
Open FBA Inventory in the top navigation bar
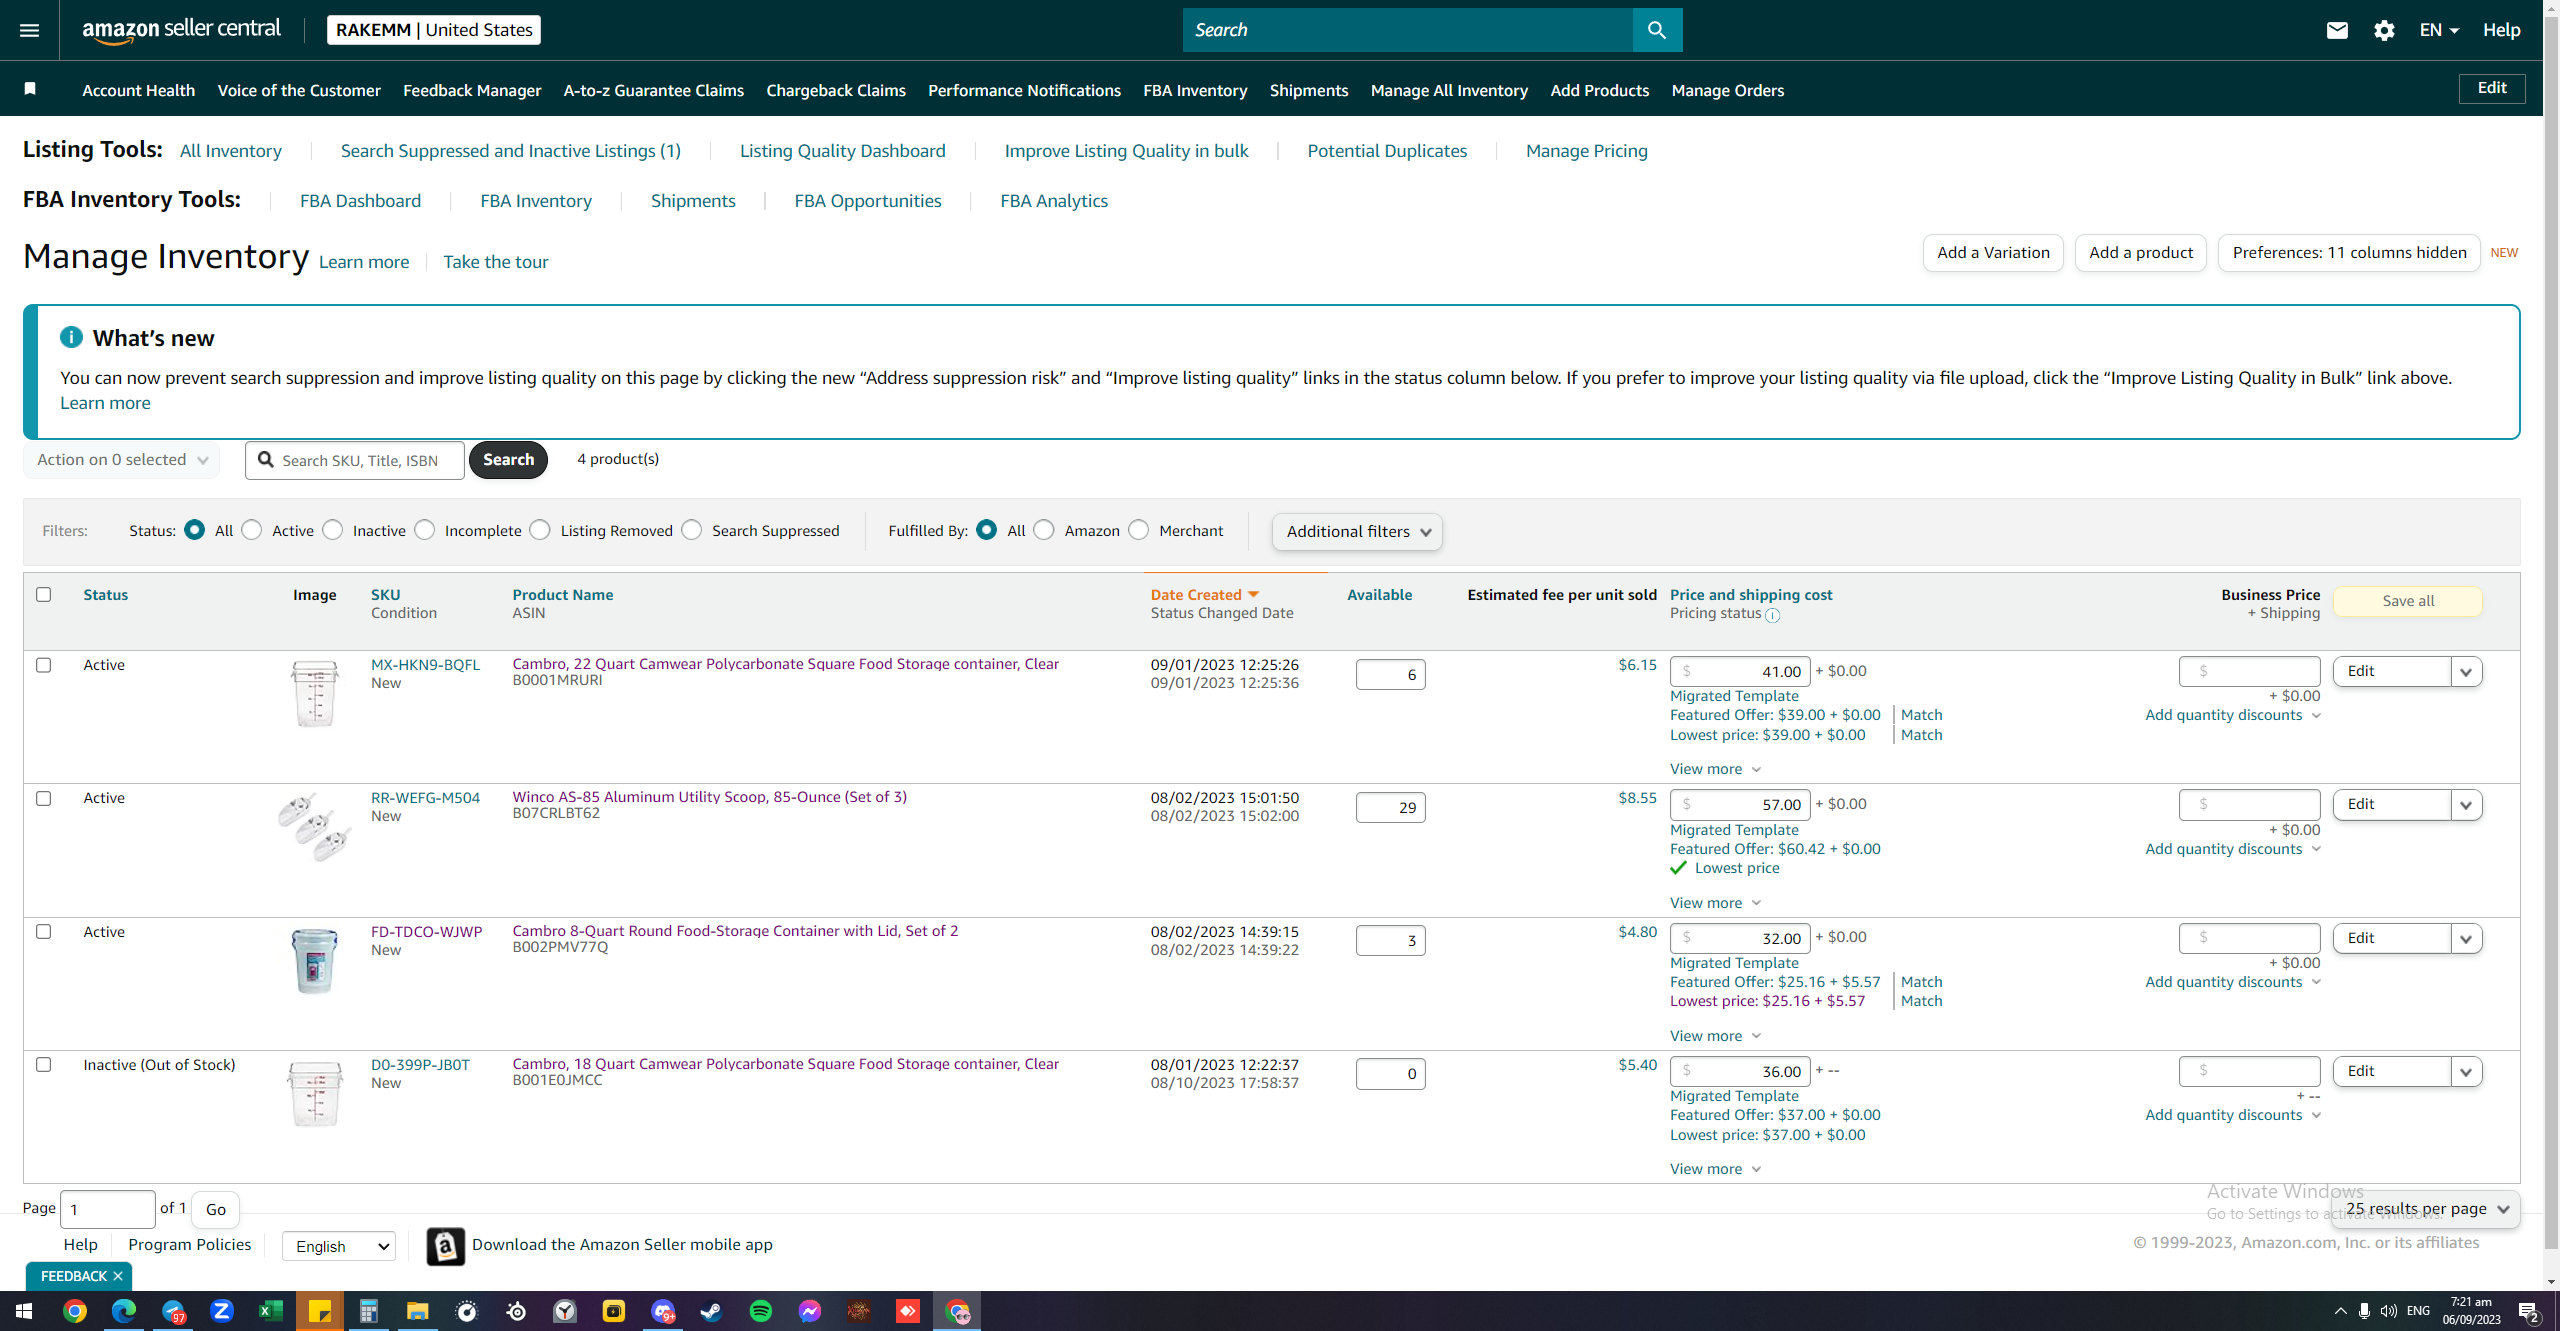click(1195, 90)
